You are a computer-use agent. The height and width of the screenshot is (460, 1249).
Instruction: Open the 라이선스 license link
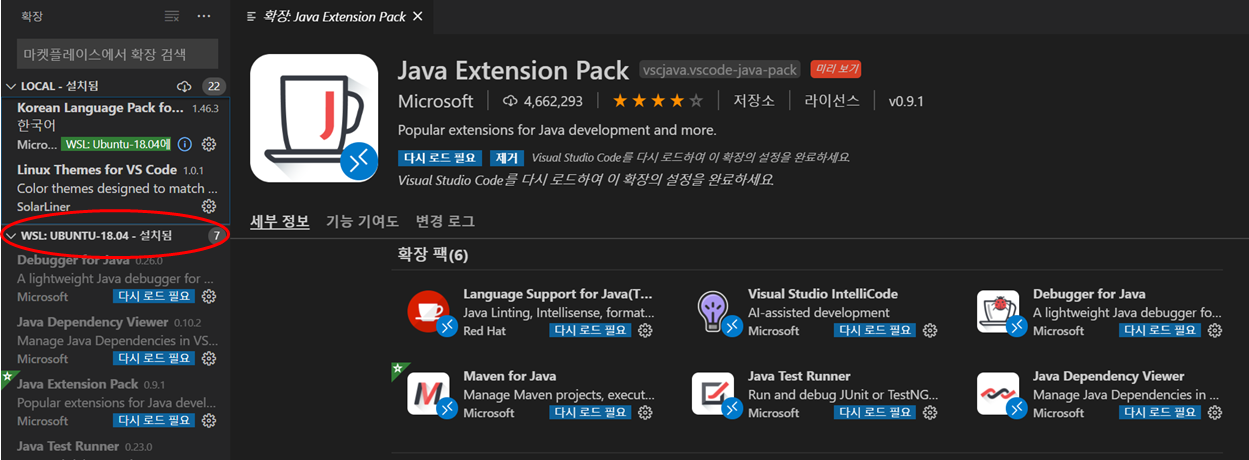coord(832,101)
